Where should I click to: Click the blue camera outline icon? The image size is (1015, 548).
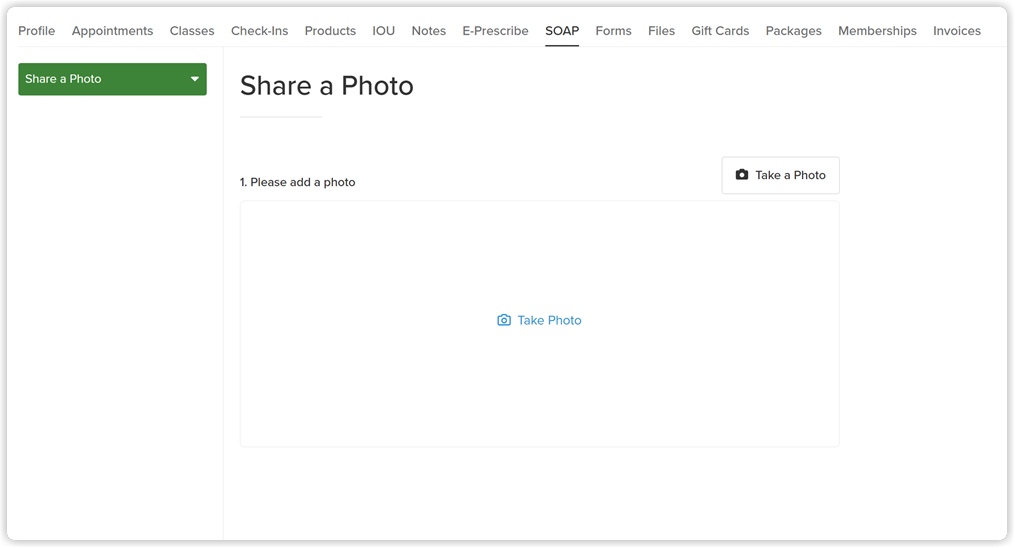pyautogui.click(x=504, y=320)
